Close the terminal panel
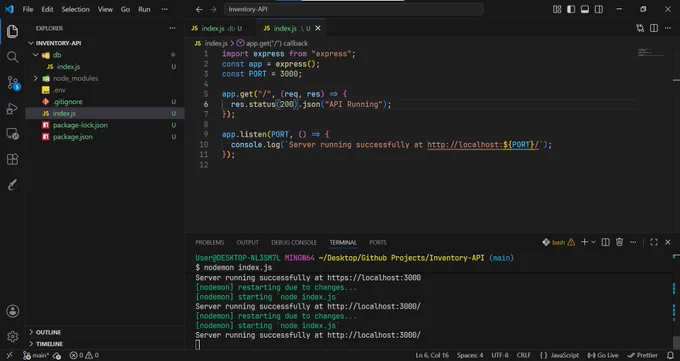Image resolution: width=680 pixels, height=361 pixels. [x=668, y=242]
